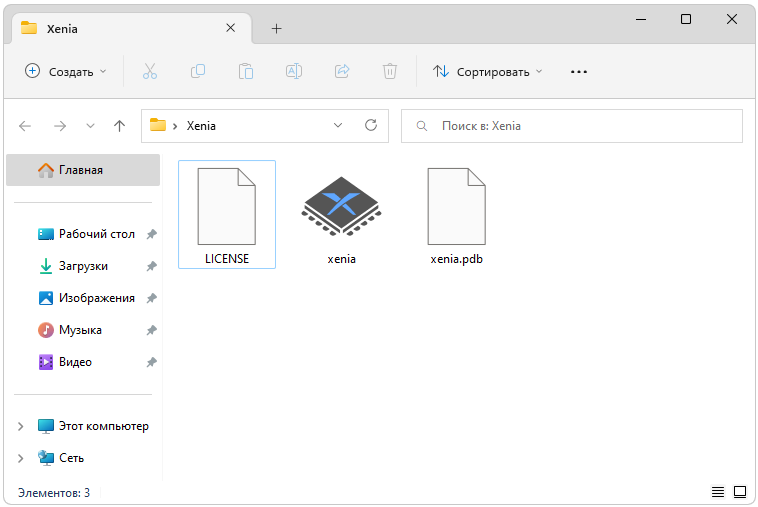Viewport: 758px width, 507px height.
Task: Expand Этот компьютер tree node
Action: coord(20,426)
